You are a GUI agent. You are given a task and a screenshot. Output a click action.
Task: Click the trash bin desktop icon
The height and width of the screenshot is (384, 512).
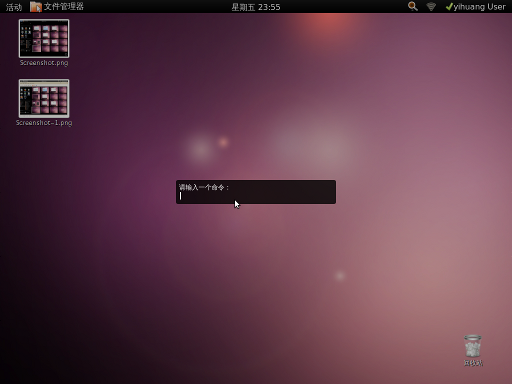[473, 346]
